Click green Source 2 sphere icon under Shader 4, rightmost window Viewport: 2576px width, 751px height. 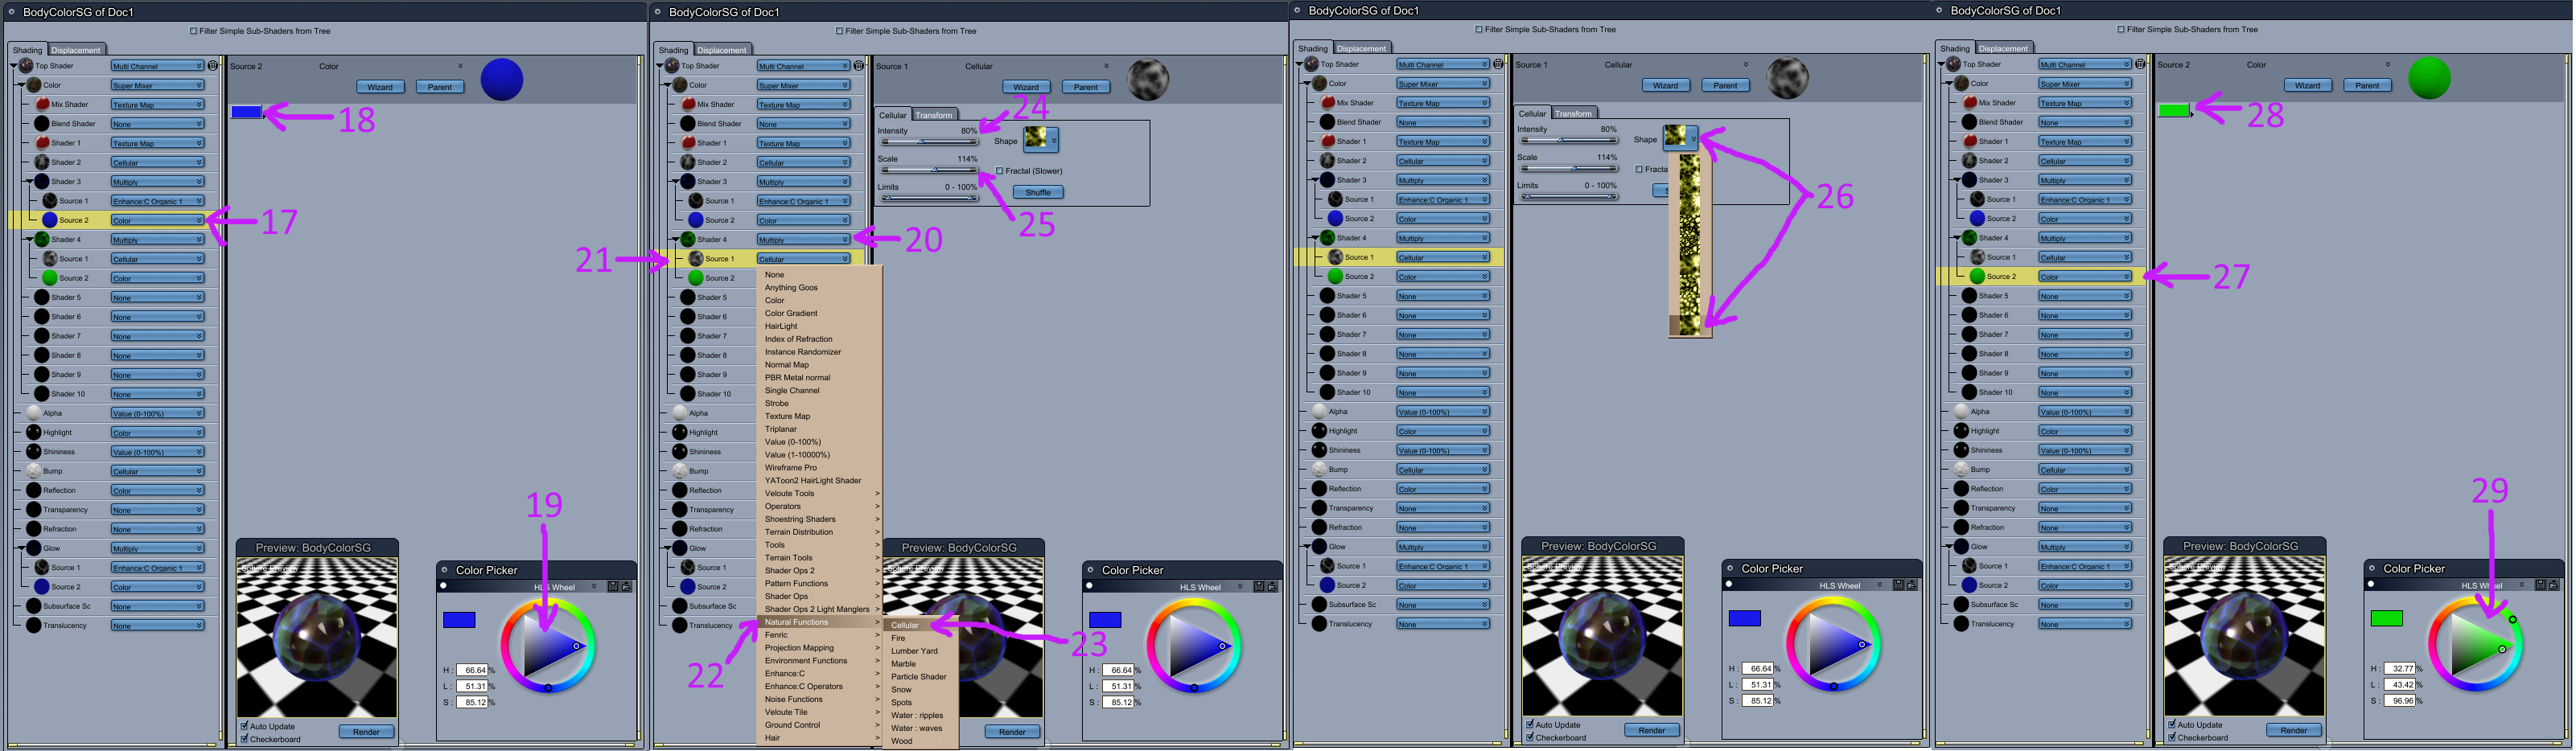pyautogui.click(x=1977, y=276)
